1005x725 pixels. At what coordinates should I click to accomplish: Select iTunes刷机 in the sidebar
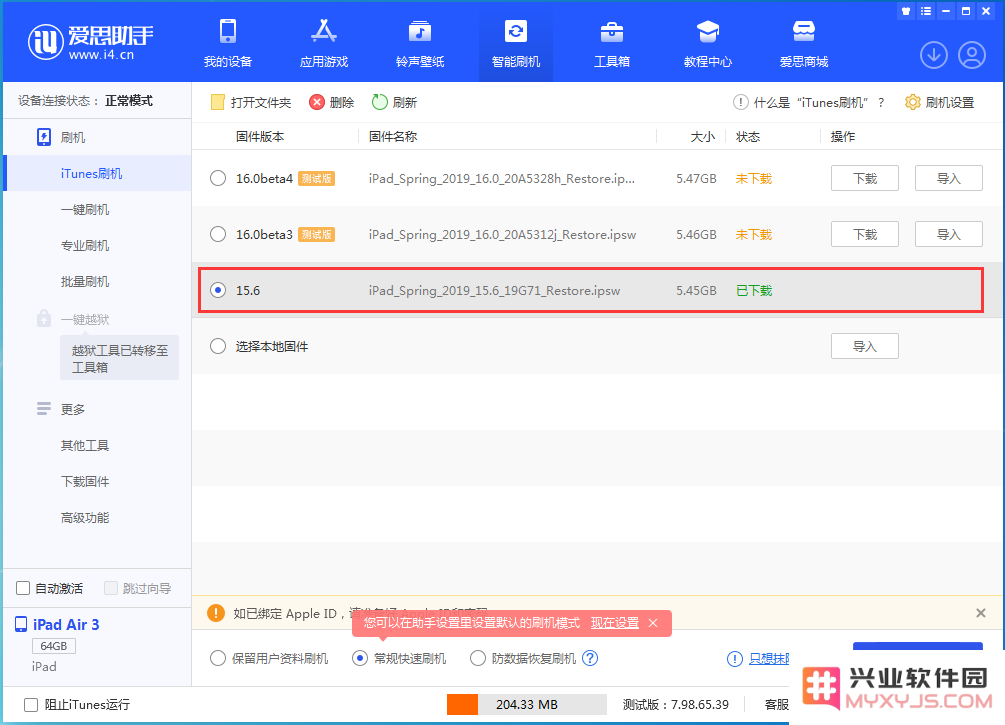(x=97, y=173)
